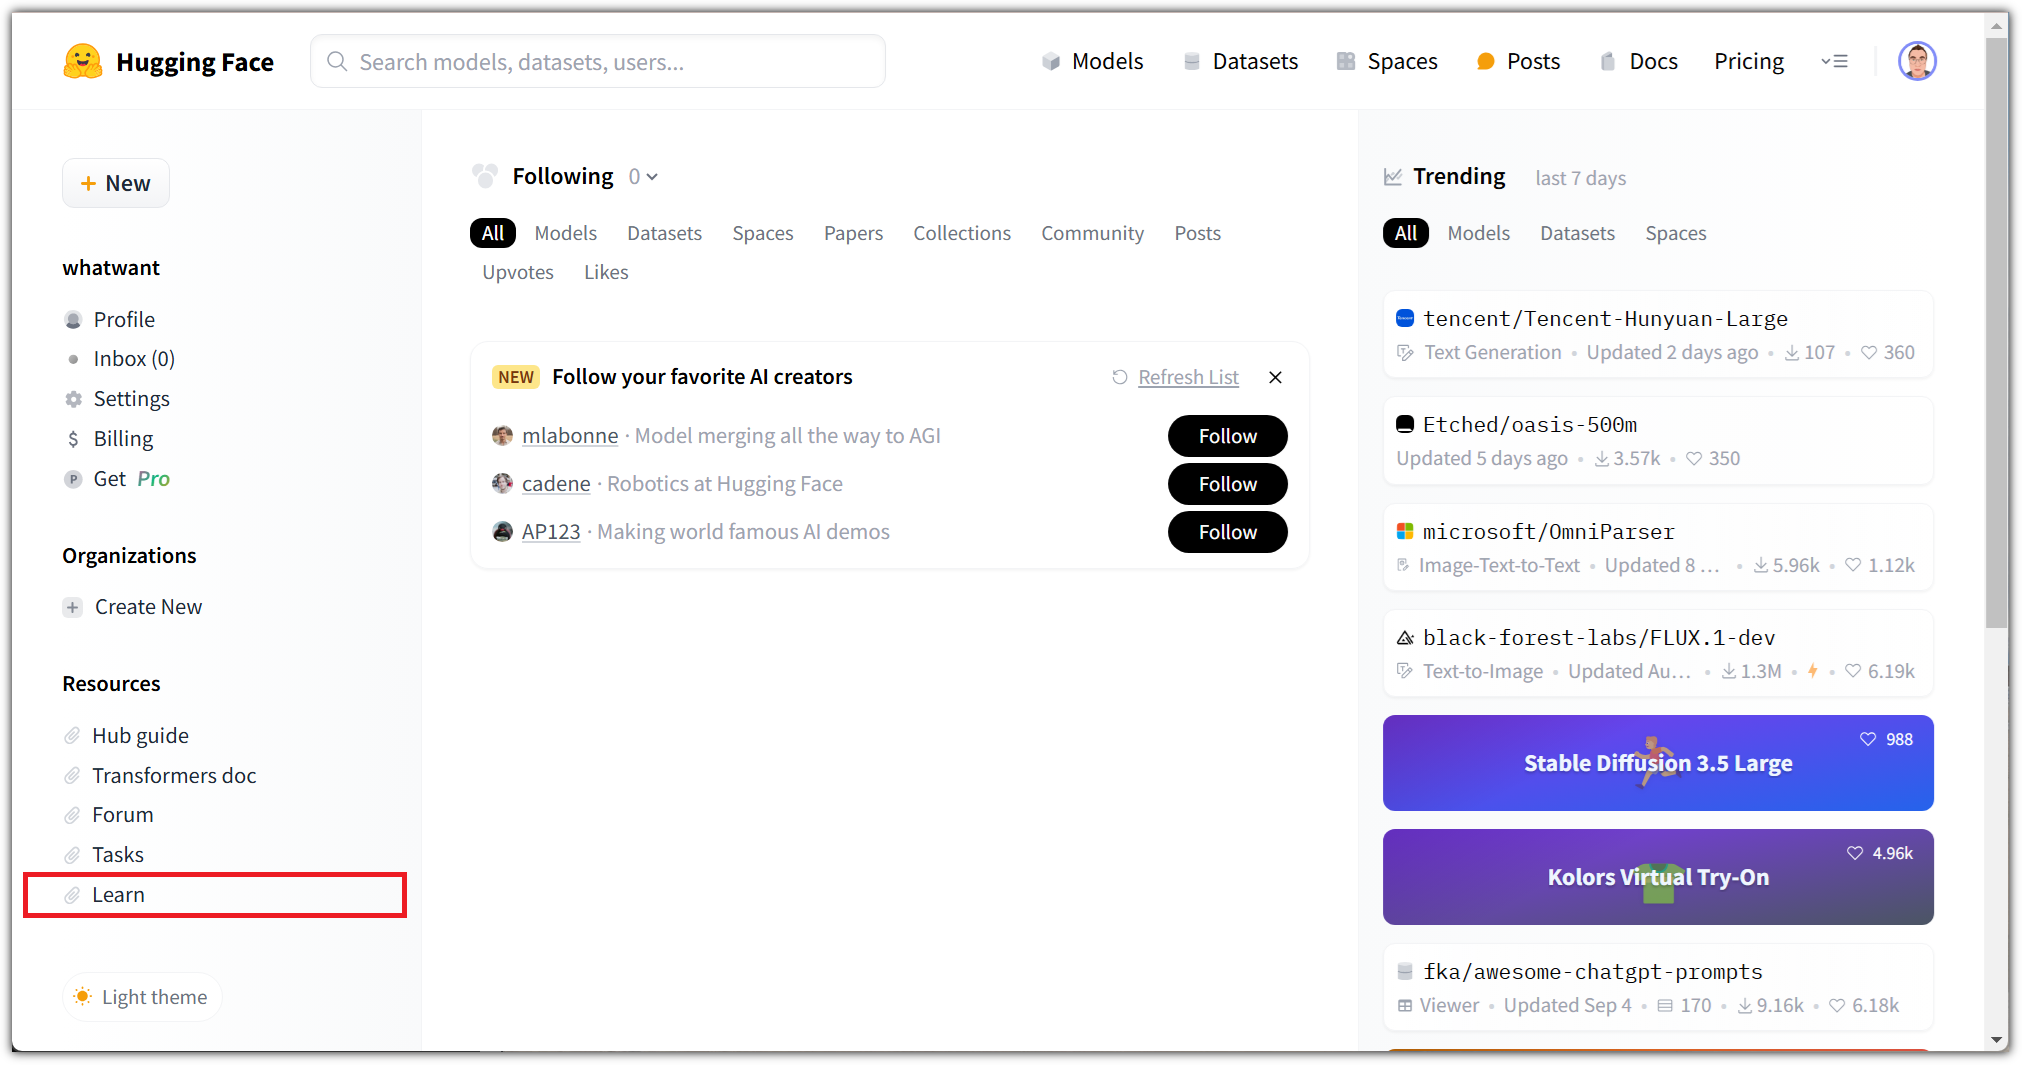This screenshot has width=2022, height=1065.
Task: Open fka/awesome-chatgpt-prompts dataset
Action: pyautogui.click(x=1657, y=988)
